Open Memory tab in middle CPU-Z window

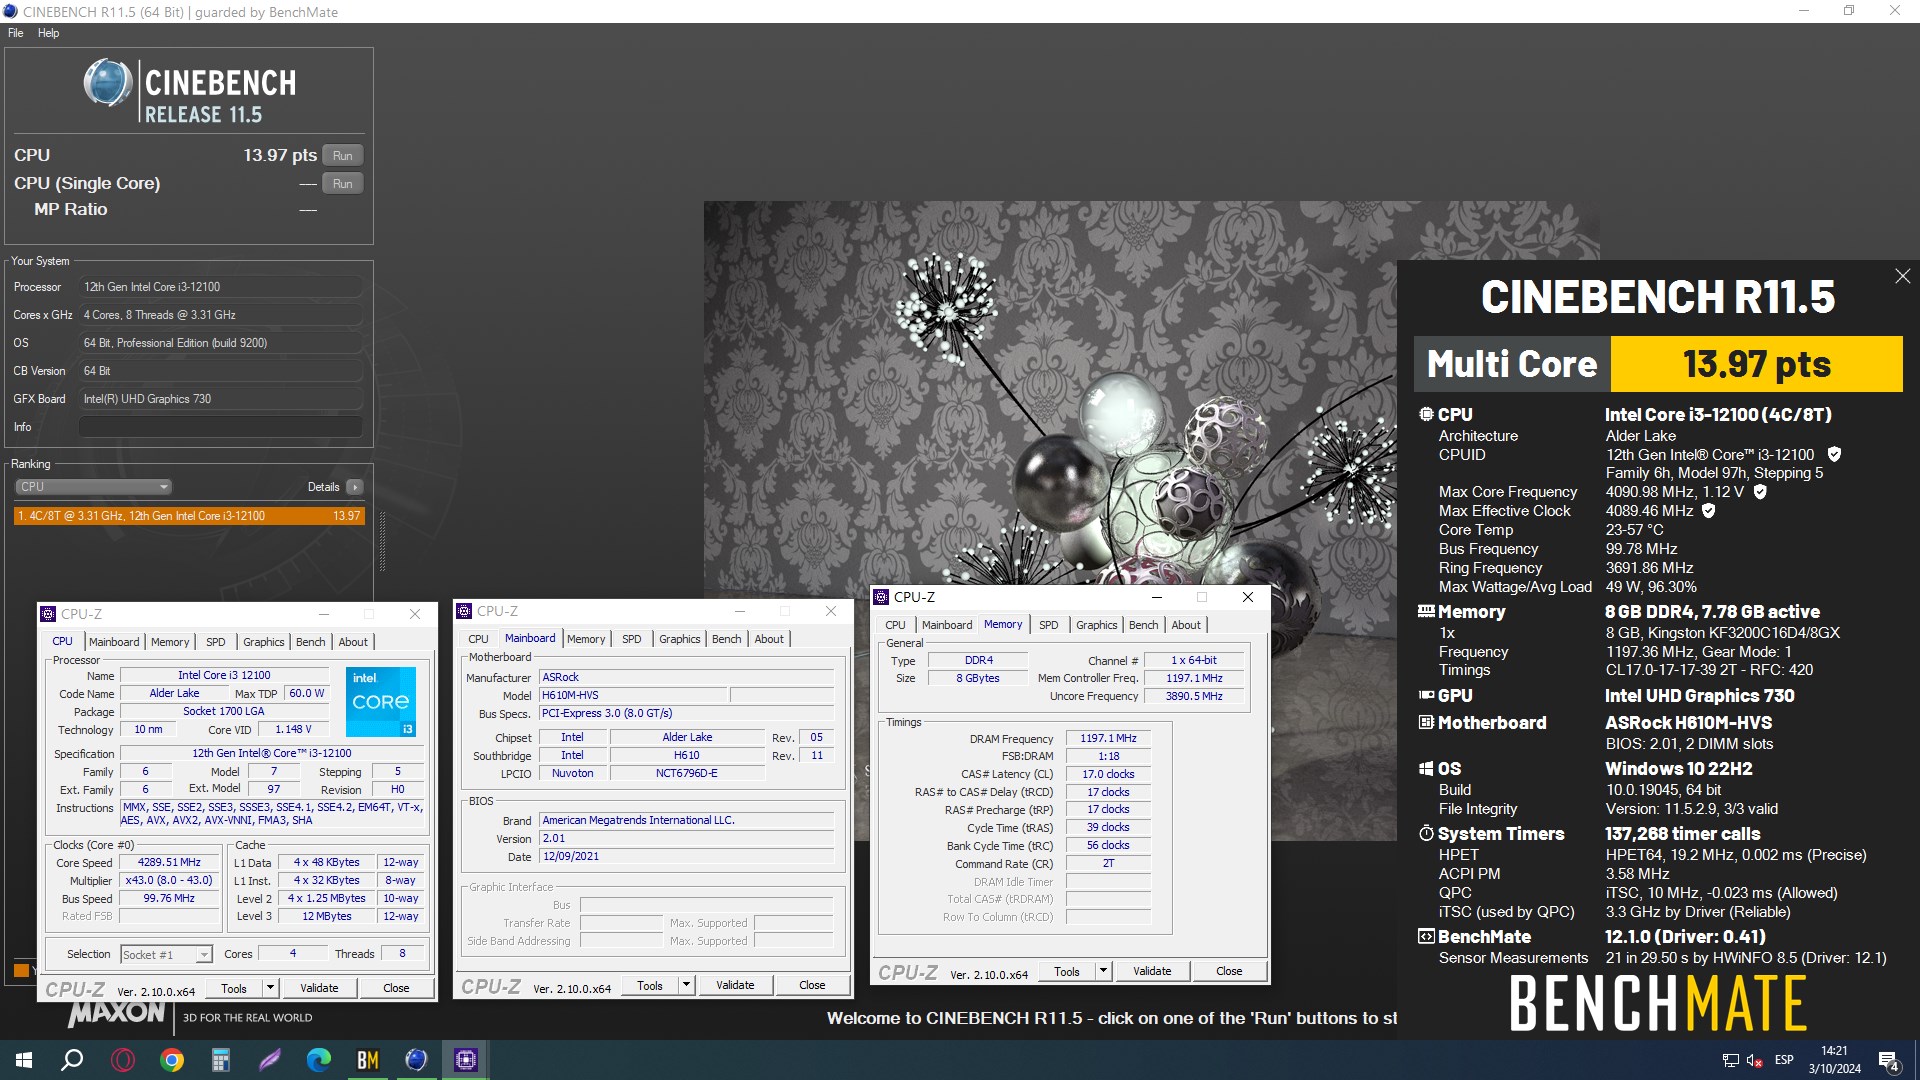coord(586,639)
